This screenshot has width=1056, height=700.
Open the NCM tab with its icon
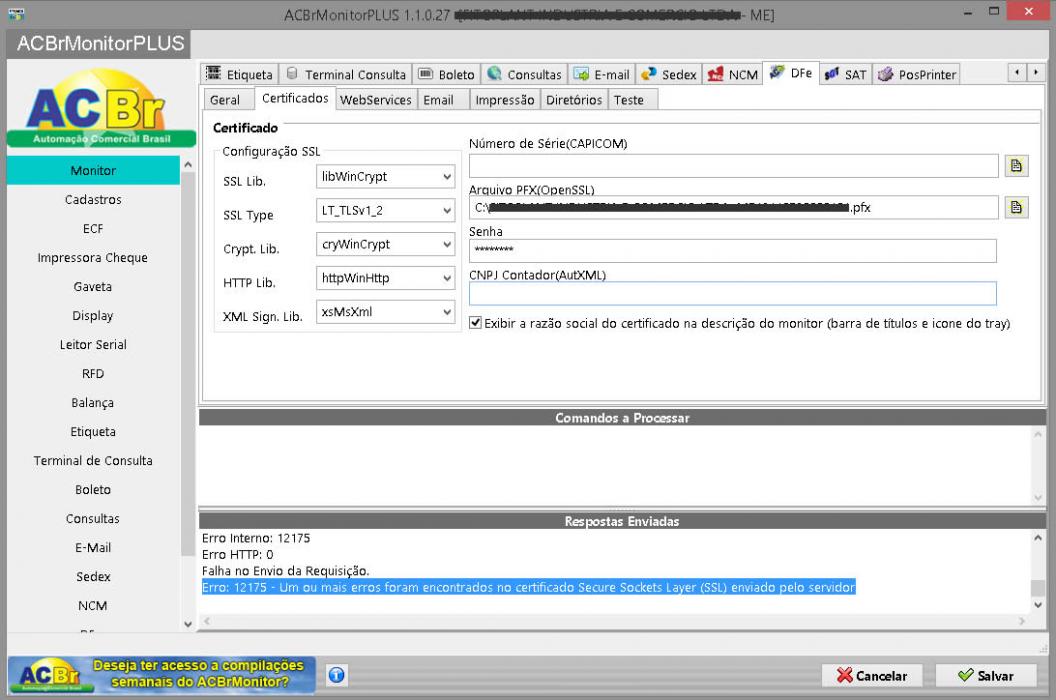(733, 74)
